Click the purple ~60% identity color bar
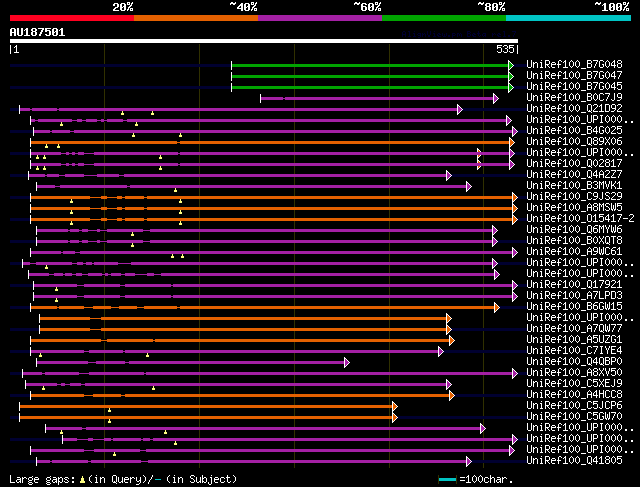The image size is (640, 487). [x=320, y=18]
